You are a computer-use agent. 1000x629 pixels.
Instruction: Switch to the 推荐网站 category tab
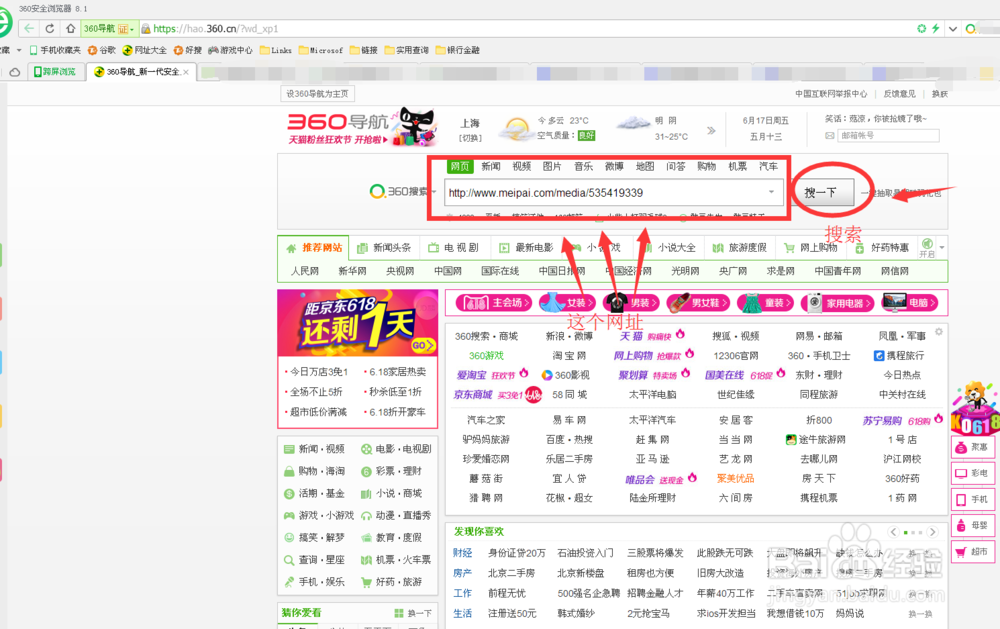[314, 248]
